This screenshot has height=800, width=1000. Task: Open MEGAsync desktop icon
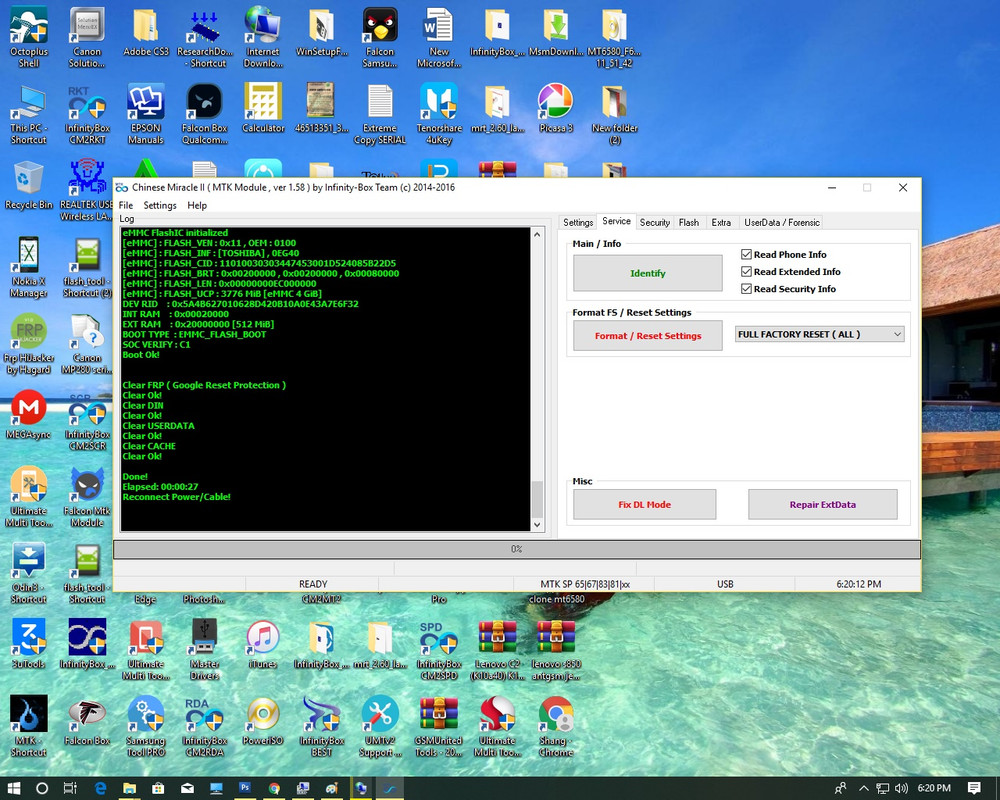pos(29,415)
